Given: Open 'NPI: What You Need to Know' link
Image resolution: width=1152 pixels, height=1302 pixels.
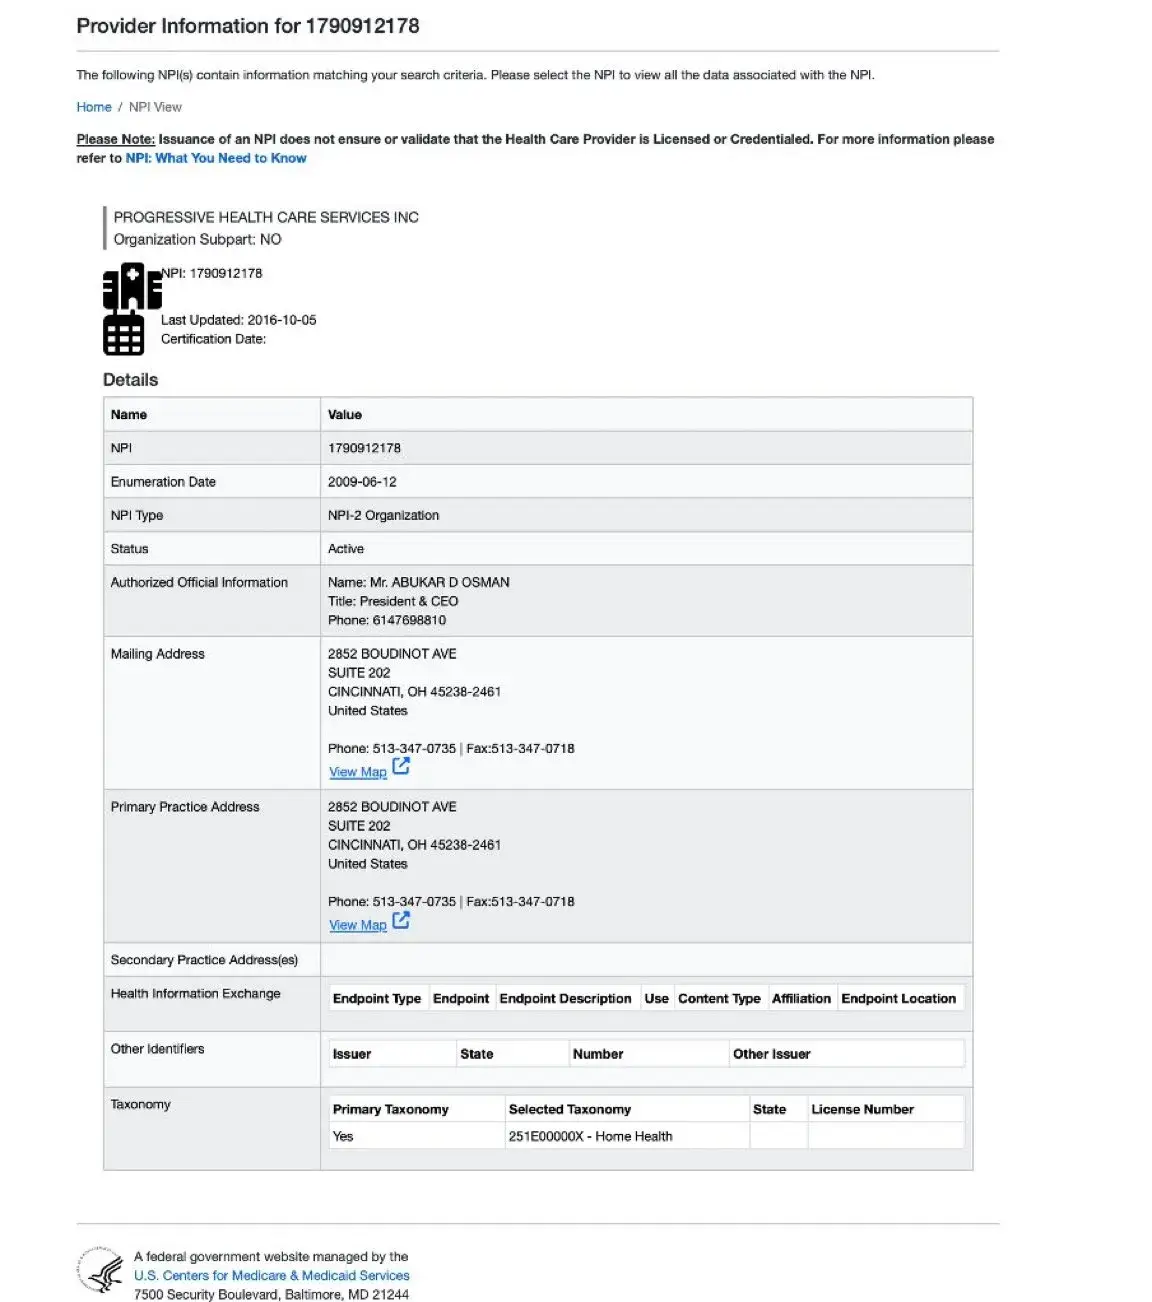Looking at the screenshot, I should pos(216,158).
